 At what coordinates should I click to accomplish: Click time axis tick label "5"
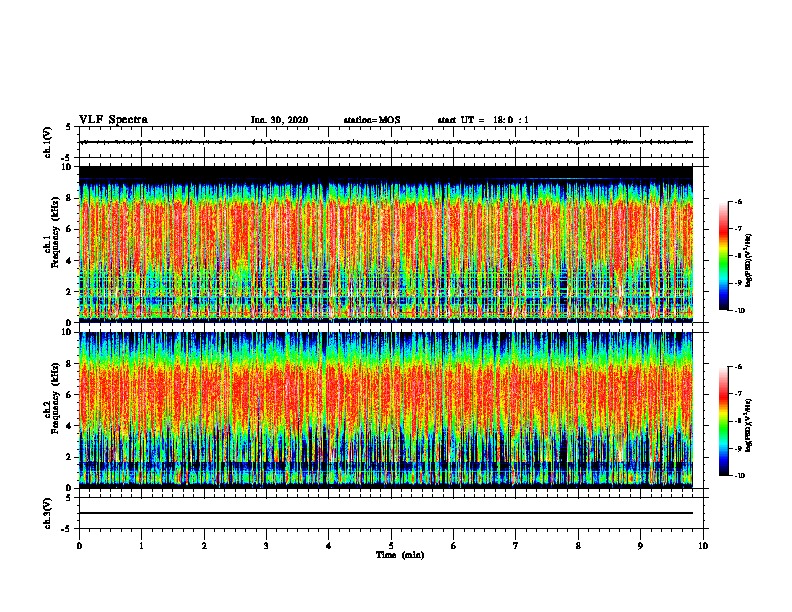click(391, 546)
